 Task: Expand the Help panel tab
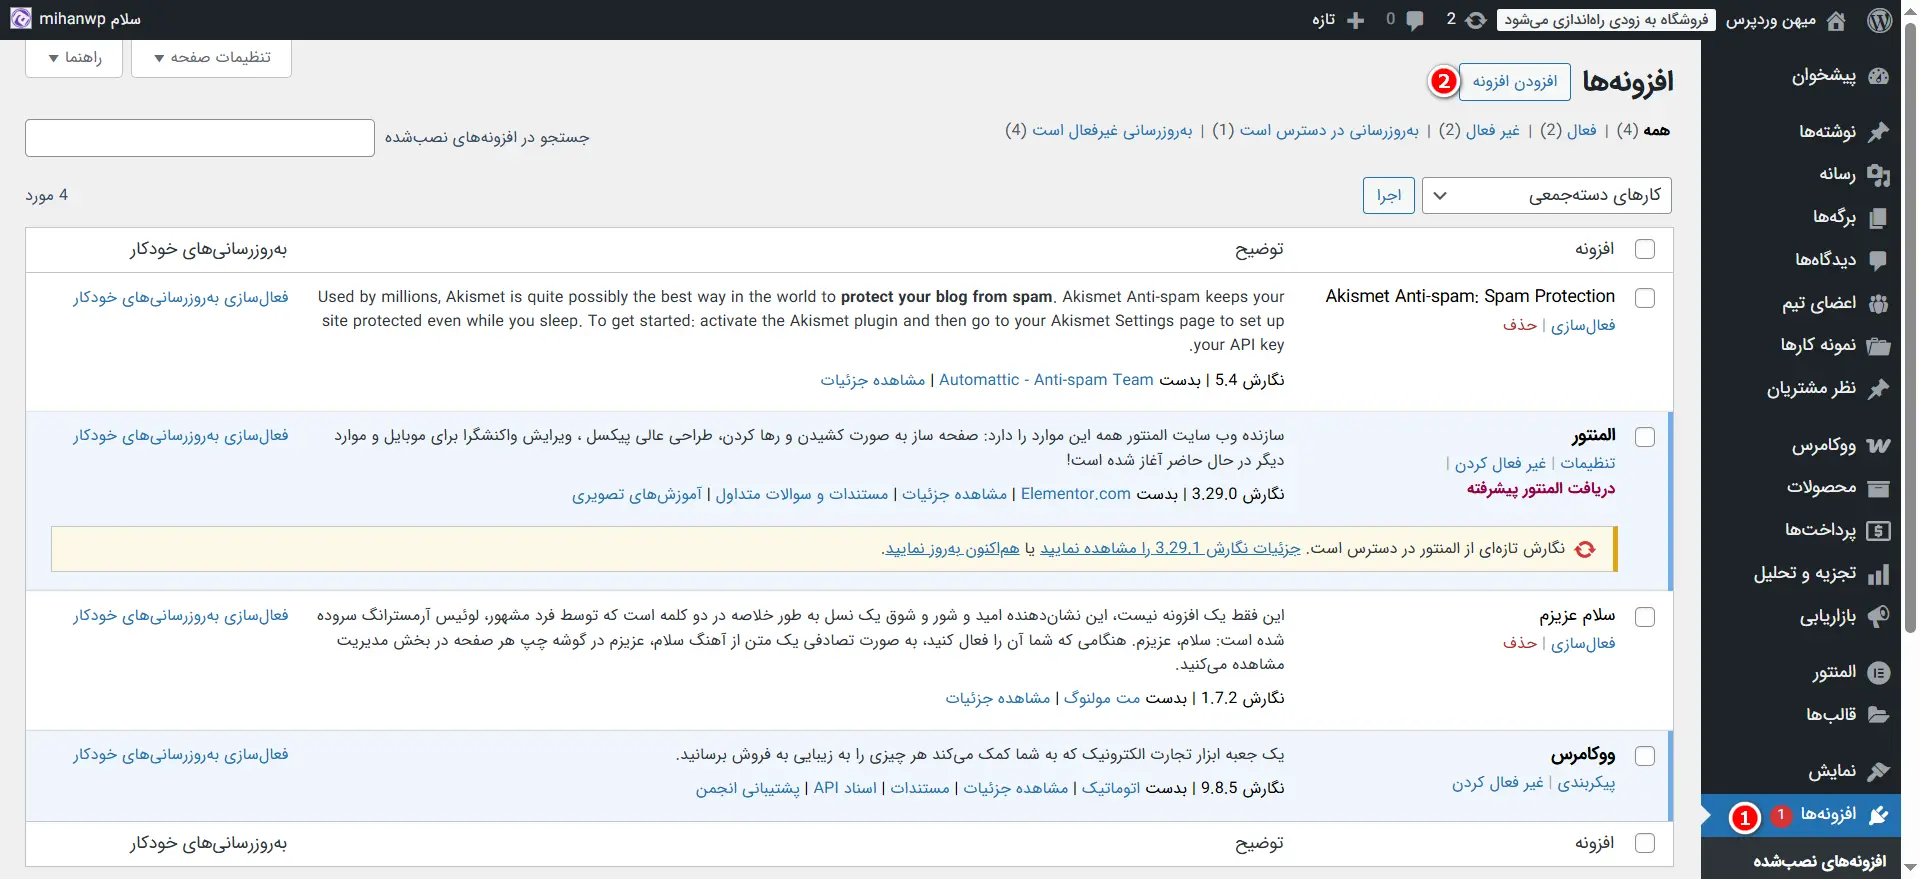click(74, 58)
